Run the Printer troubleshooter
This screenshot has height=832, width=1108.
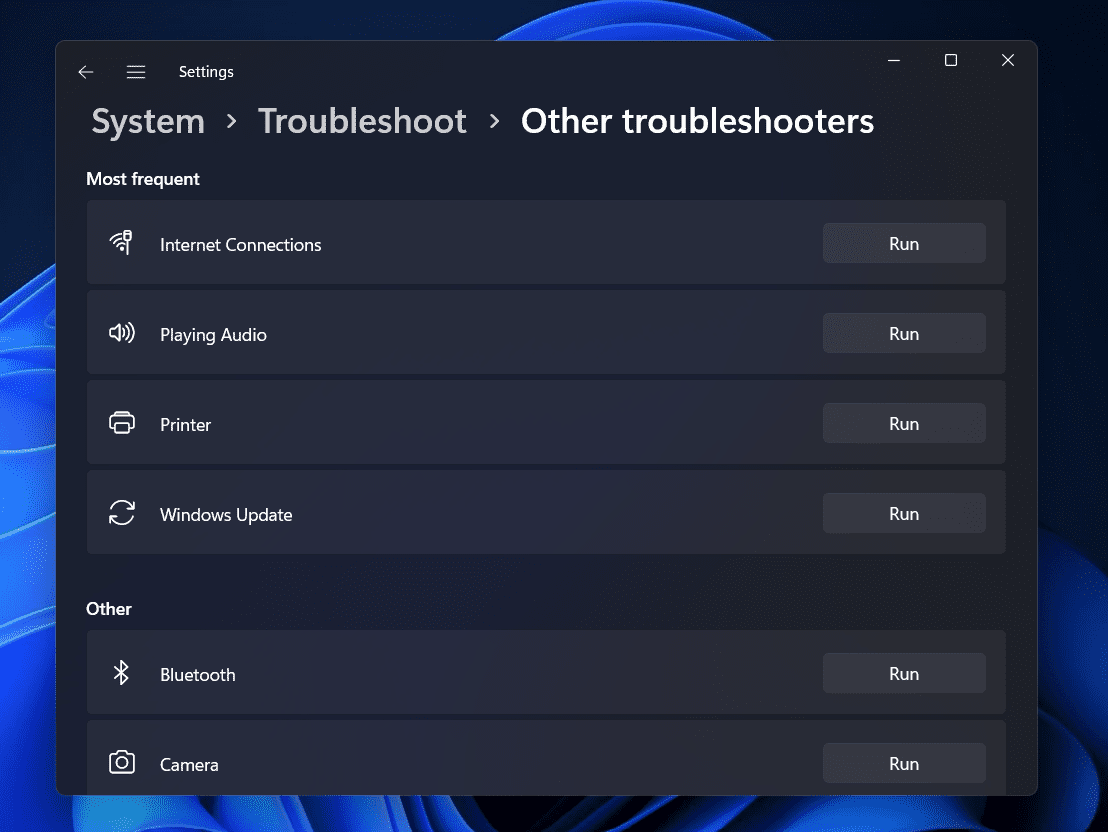click(904, 423)
